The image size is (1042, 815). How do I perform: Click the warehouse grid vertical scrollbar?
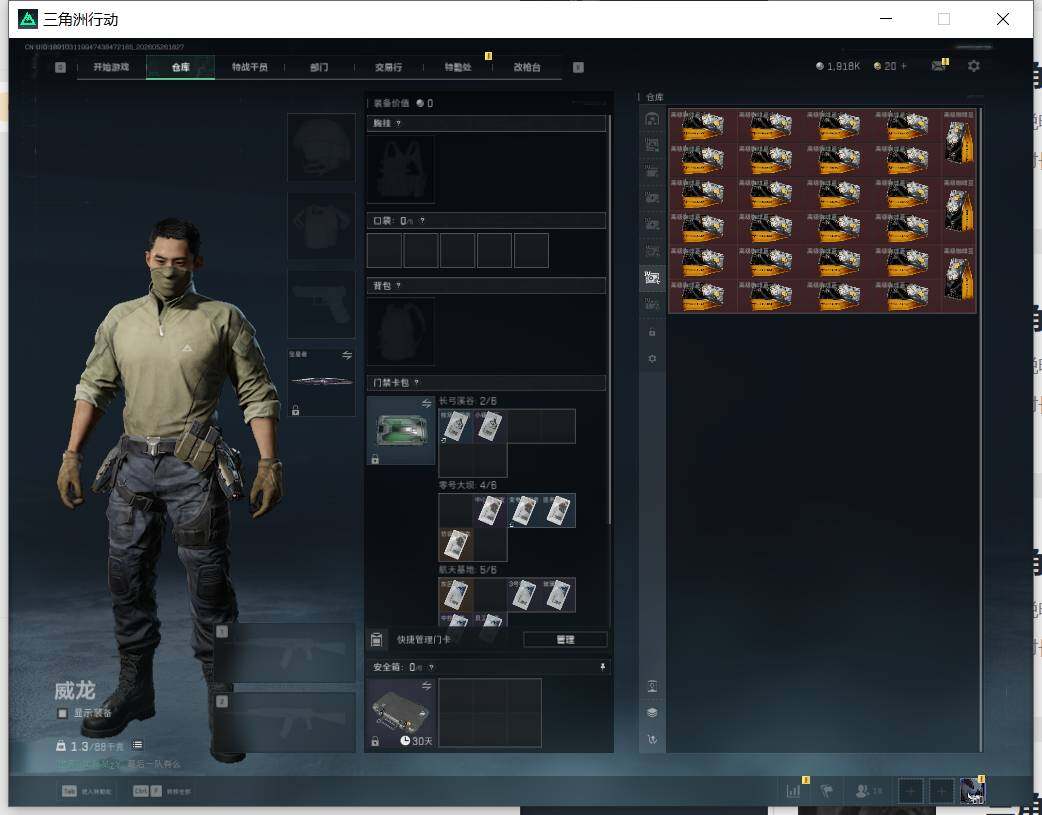(980, 429)
